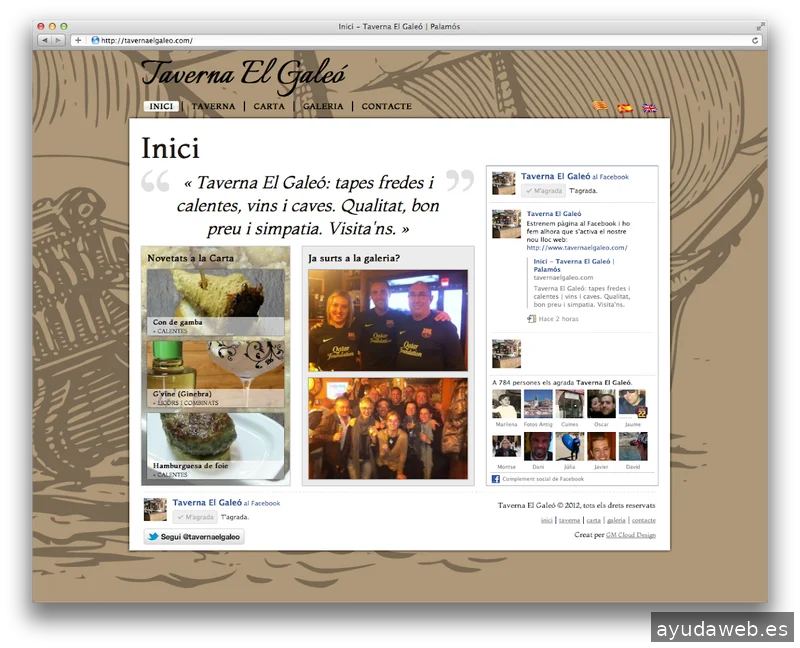Viewport: 800px width, 648px height.
Task: Open the Con de gamba dish thumbnail
Action: [215, 300]
